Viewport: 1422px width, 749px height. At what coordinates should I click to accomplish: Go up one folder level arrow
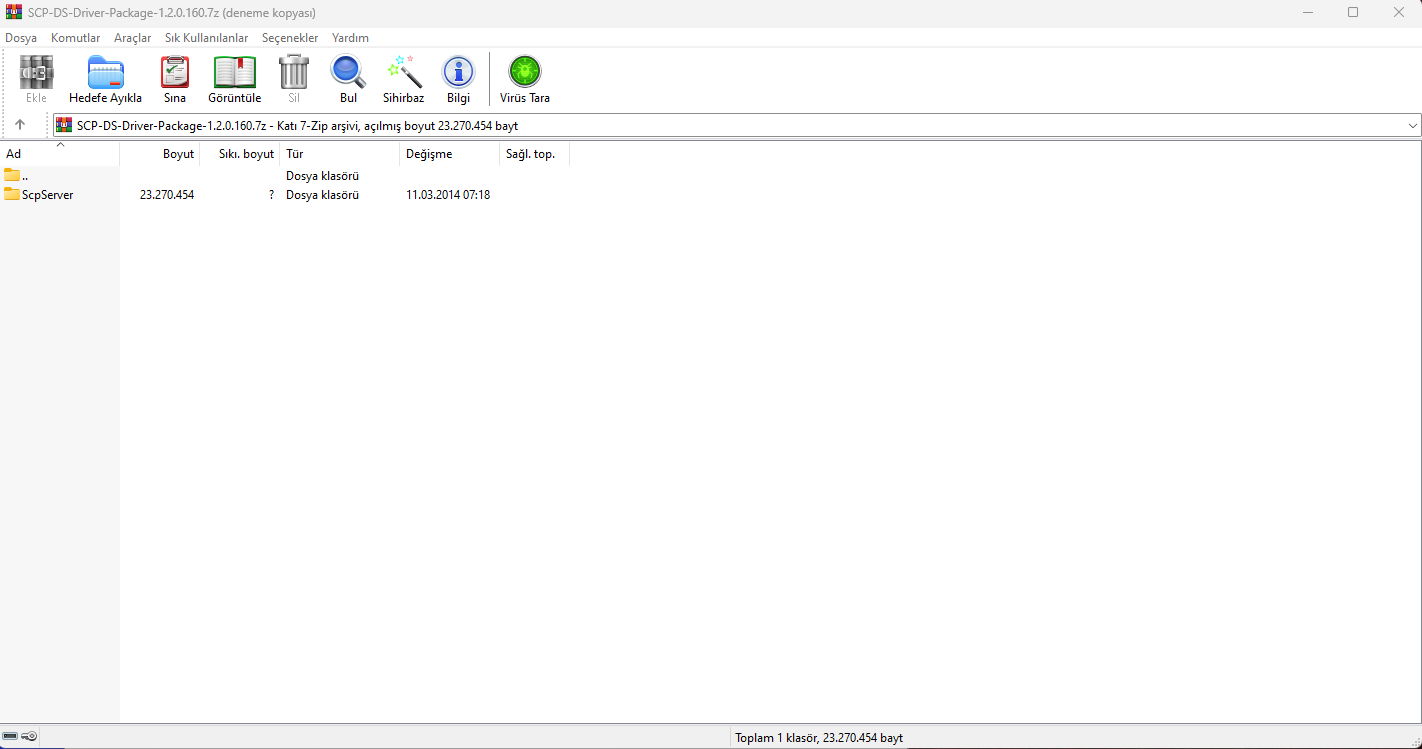pyautogui.click(x=20, y=125)
